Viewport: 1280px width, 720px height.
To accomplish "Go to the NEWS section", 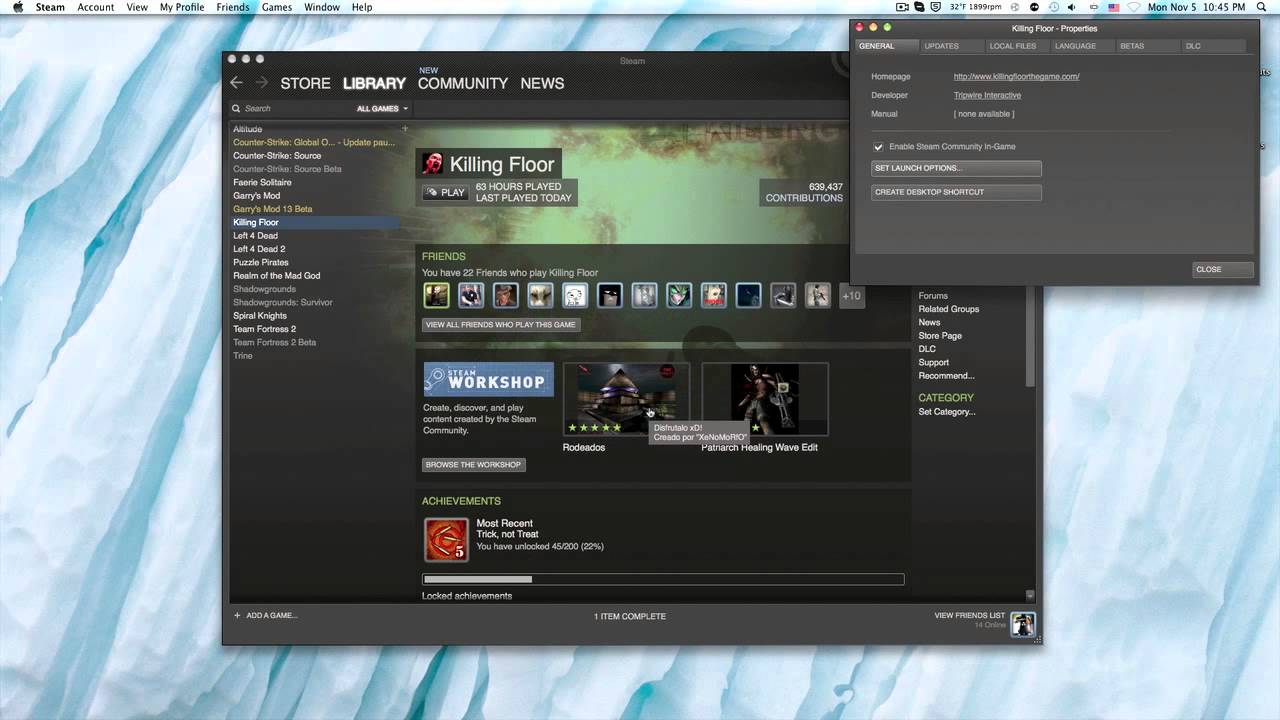I will coord(542,83).
